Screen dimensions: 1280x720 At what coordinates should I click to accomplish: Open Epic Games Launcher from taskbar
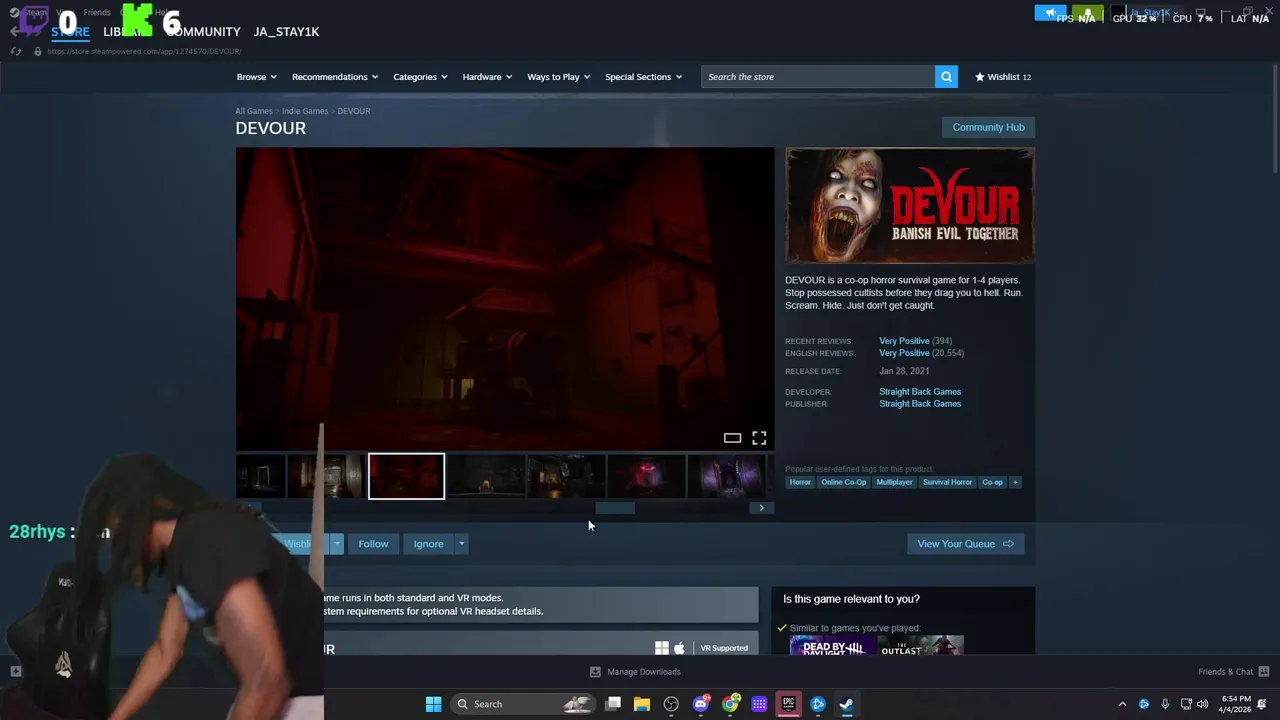(789, 704)
